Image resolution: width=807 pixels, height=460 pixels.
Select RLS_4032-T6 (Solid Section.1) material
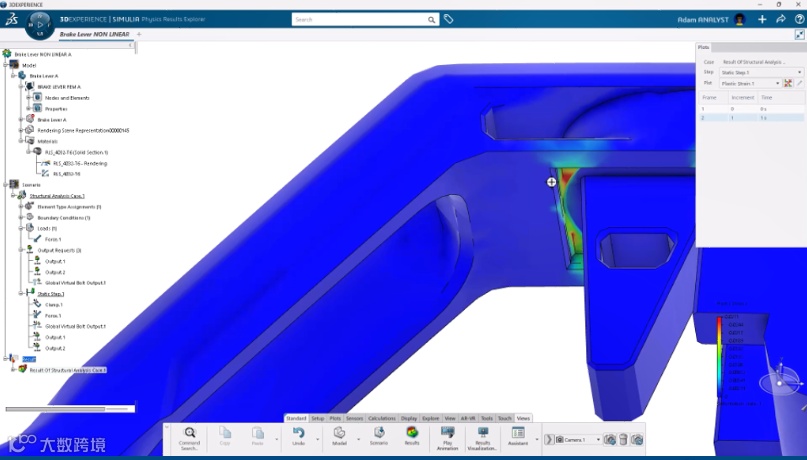click(x=76, y=152)
